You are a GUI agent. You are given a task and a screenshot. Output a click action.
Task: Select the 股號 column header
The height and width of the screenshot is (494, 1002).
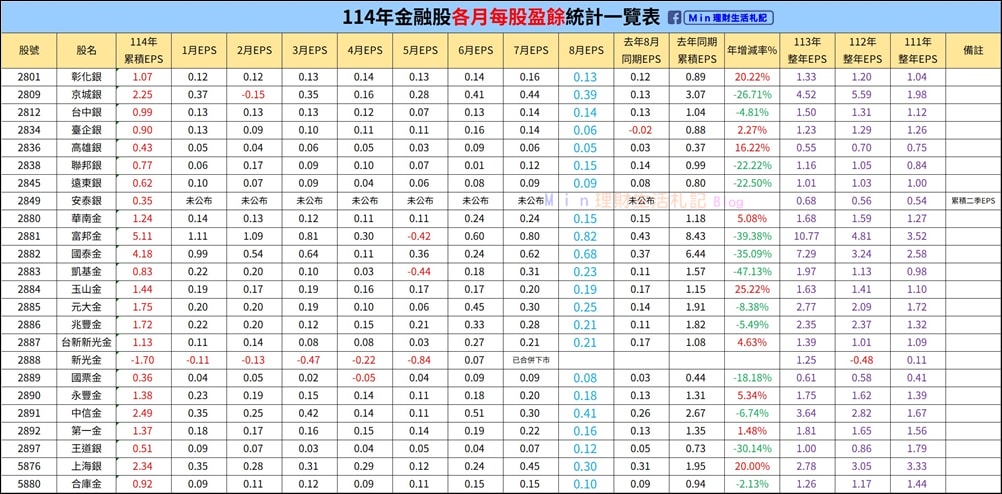pos(29,50)
